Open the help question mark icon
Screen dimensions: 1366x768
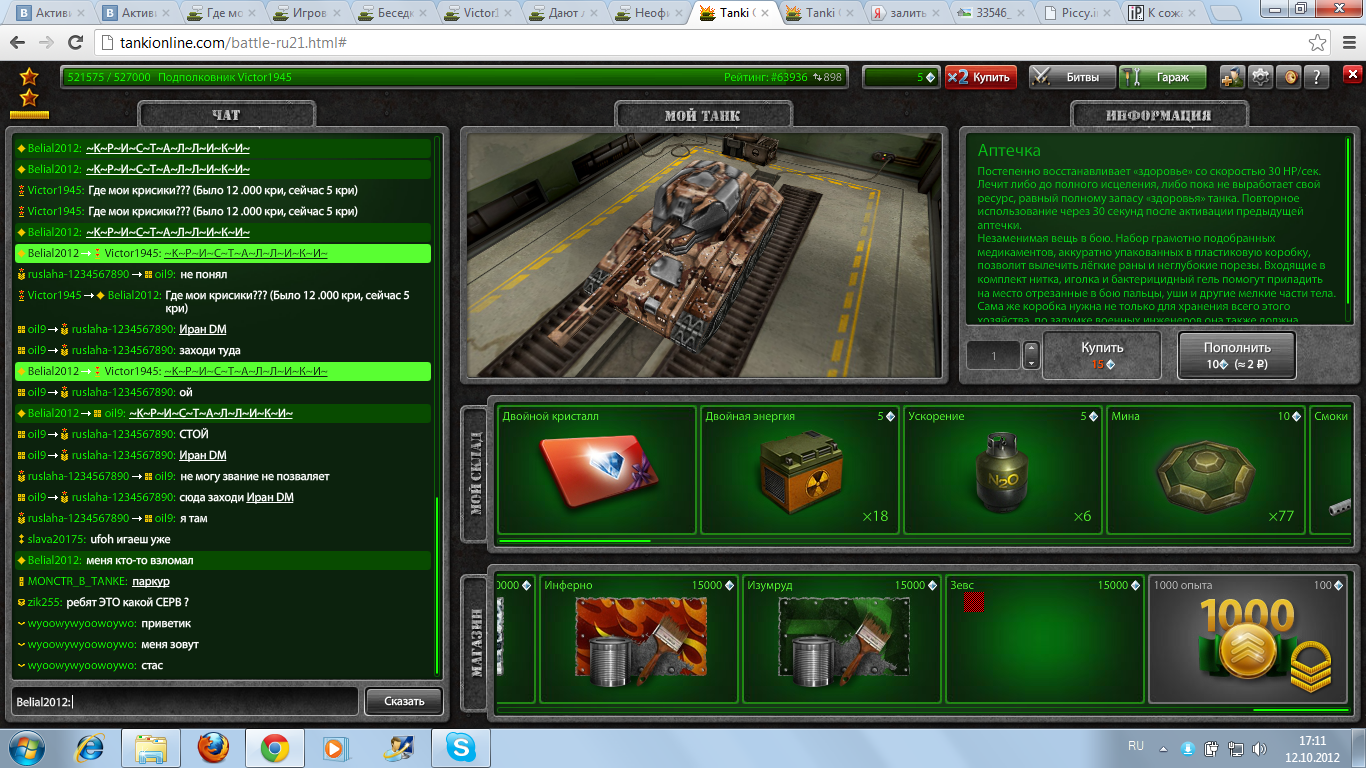pos(1318,77)
